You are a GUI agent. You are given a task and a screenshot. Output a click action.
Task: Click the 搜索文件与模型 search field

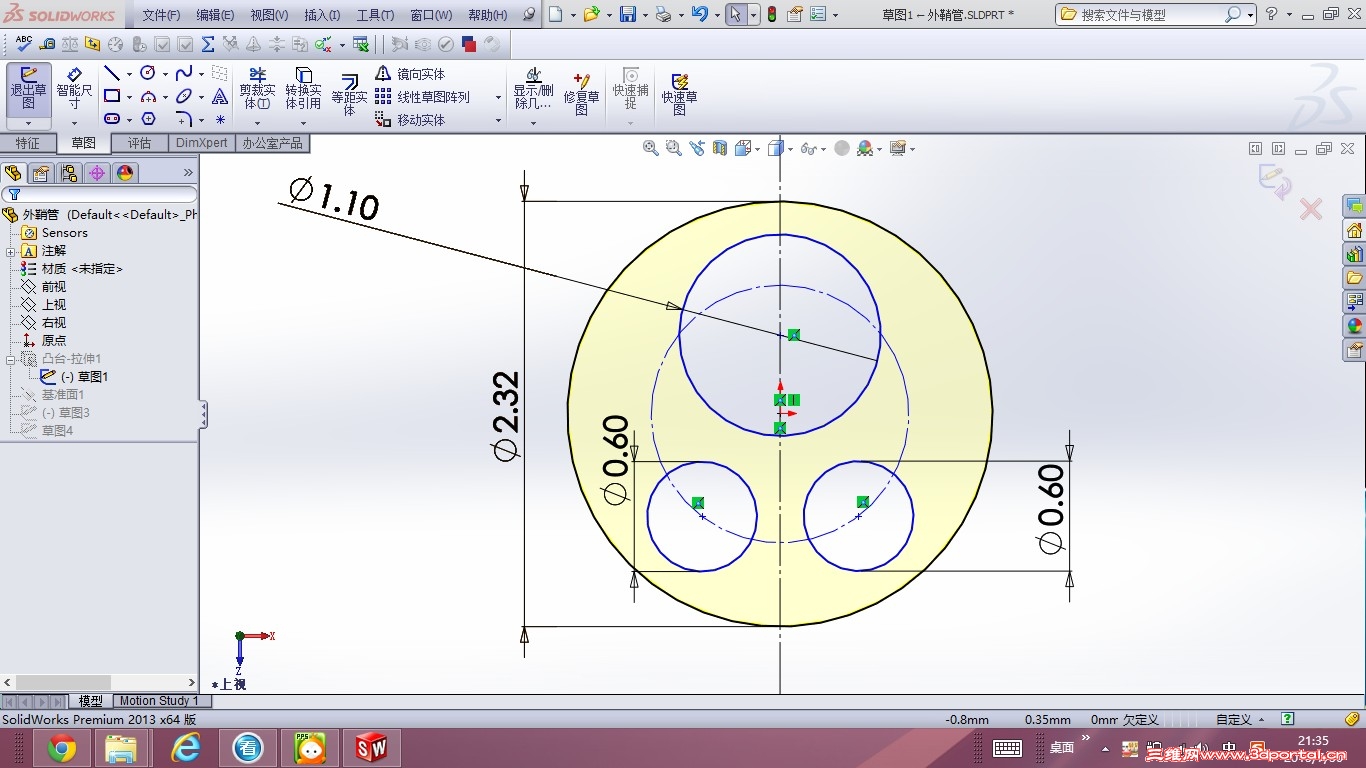1155,14
